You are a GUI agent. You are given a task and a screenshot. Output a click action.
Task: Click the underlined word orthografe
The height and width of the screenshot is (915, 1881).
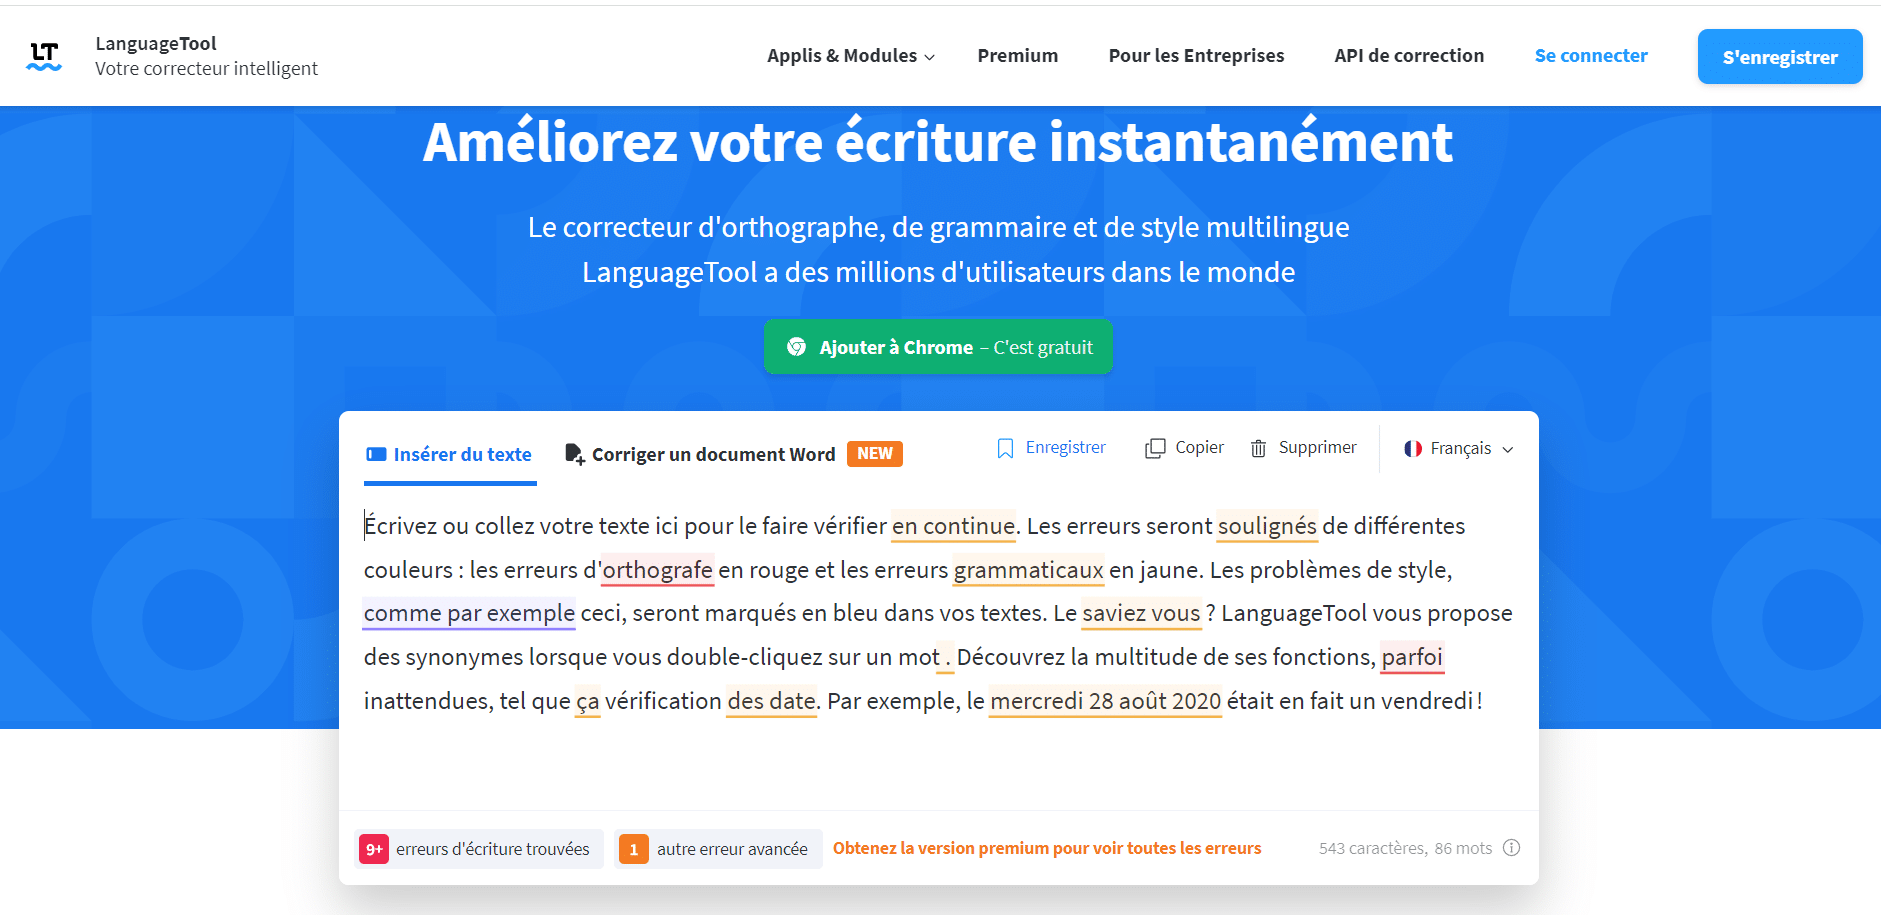(x=657, y=570)
